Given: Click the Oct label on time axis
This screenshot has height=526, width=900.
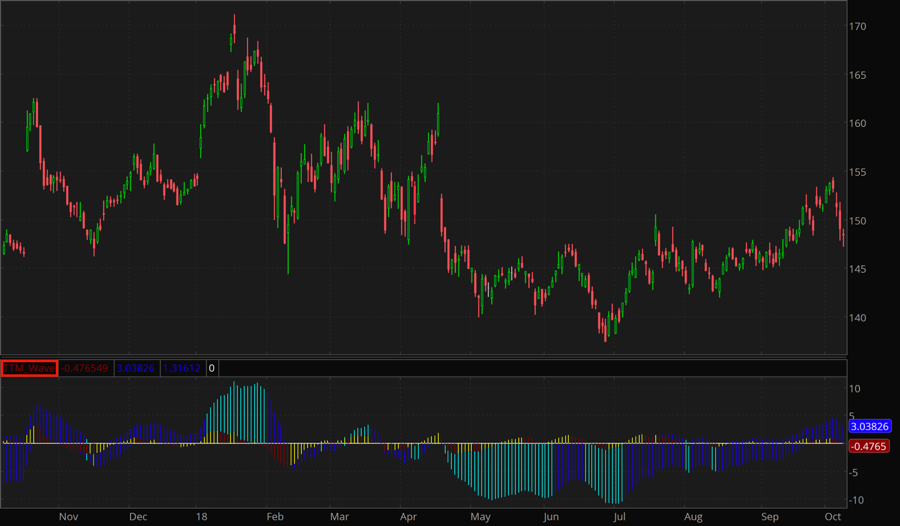Looking at the screenshot, I should 832,517.
